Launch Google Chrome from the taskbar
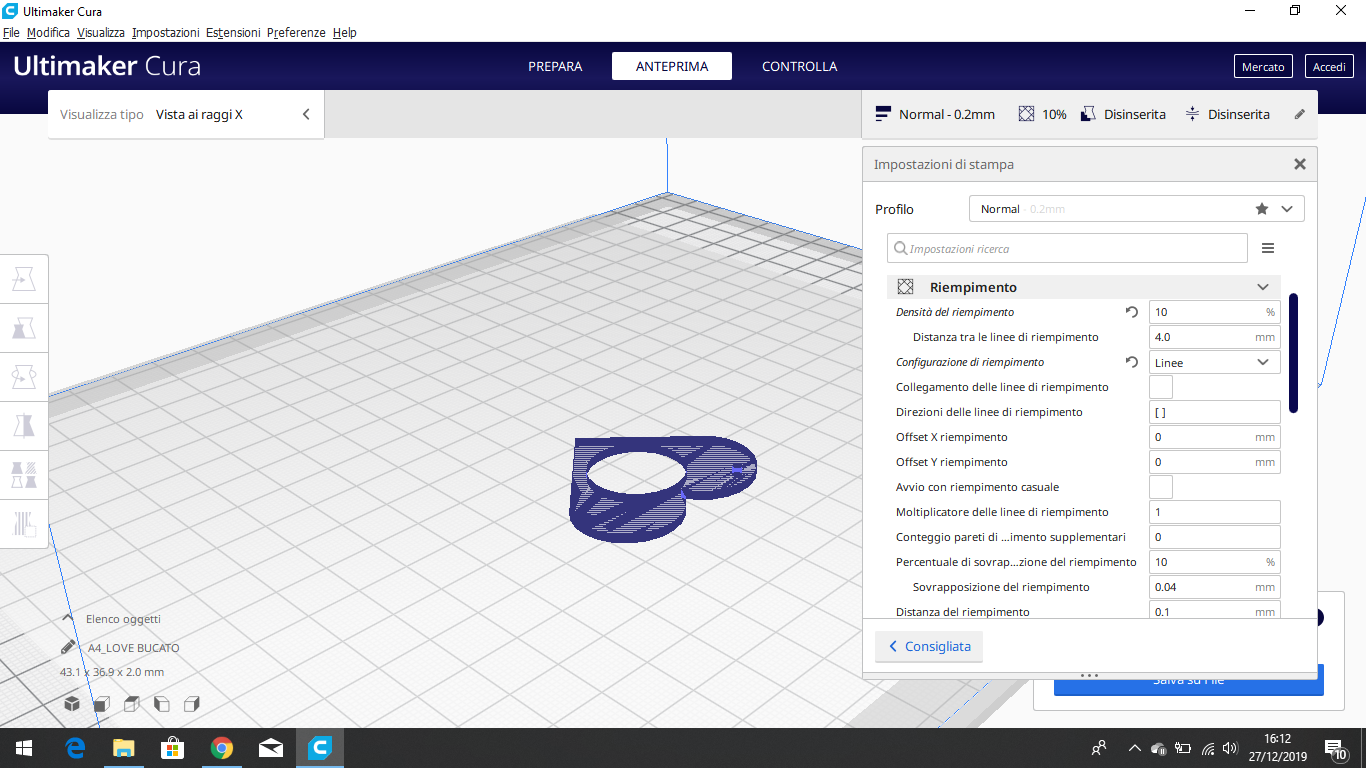This screenshot has height=768, width=1366. pyautogui.click(x=222, y=748)
